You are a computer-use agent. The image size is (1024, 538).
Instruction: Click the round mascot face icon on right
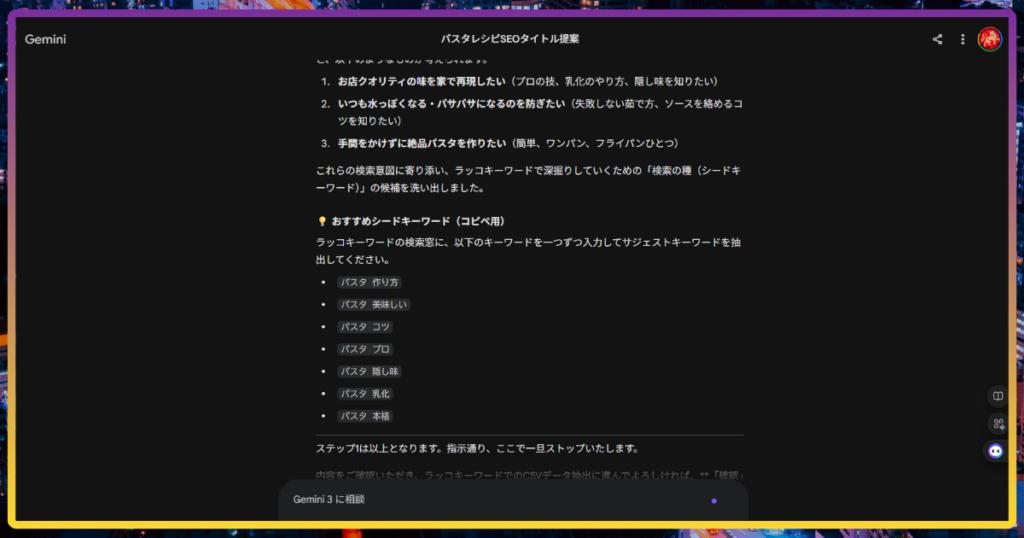[996, 451]
